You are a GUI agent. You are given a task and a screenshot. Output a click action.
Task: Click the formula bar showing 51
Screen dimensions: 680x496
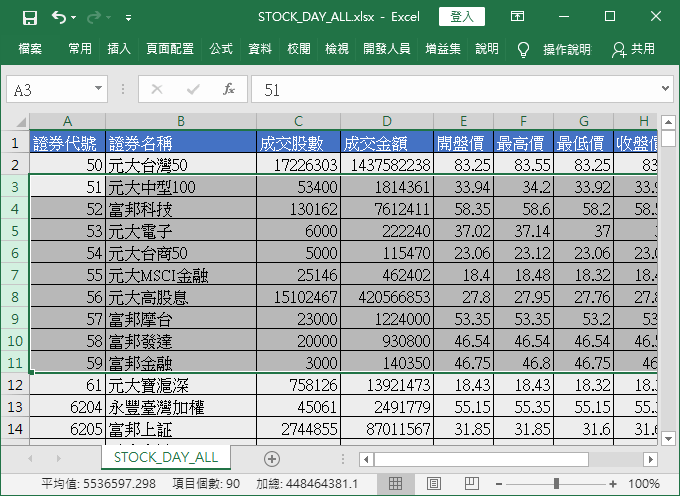pos(455,90)
